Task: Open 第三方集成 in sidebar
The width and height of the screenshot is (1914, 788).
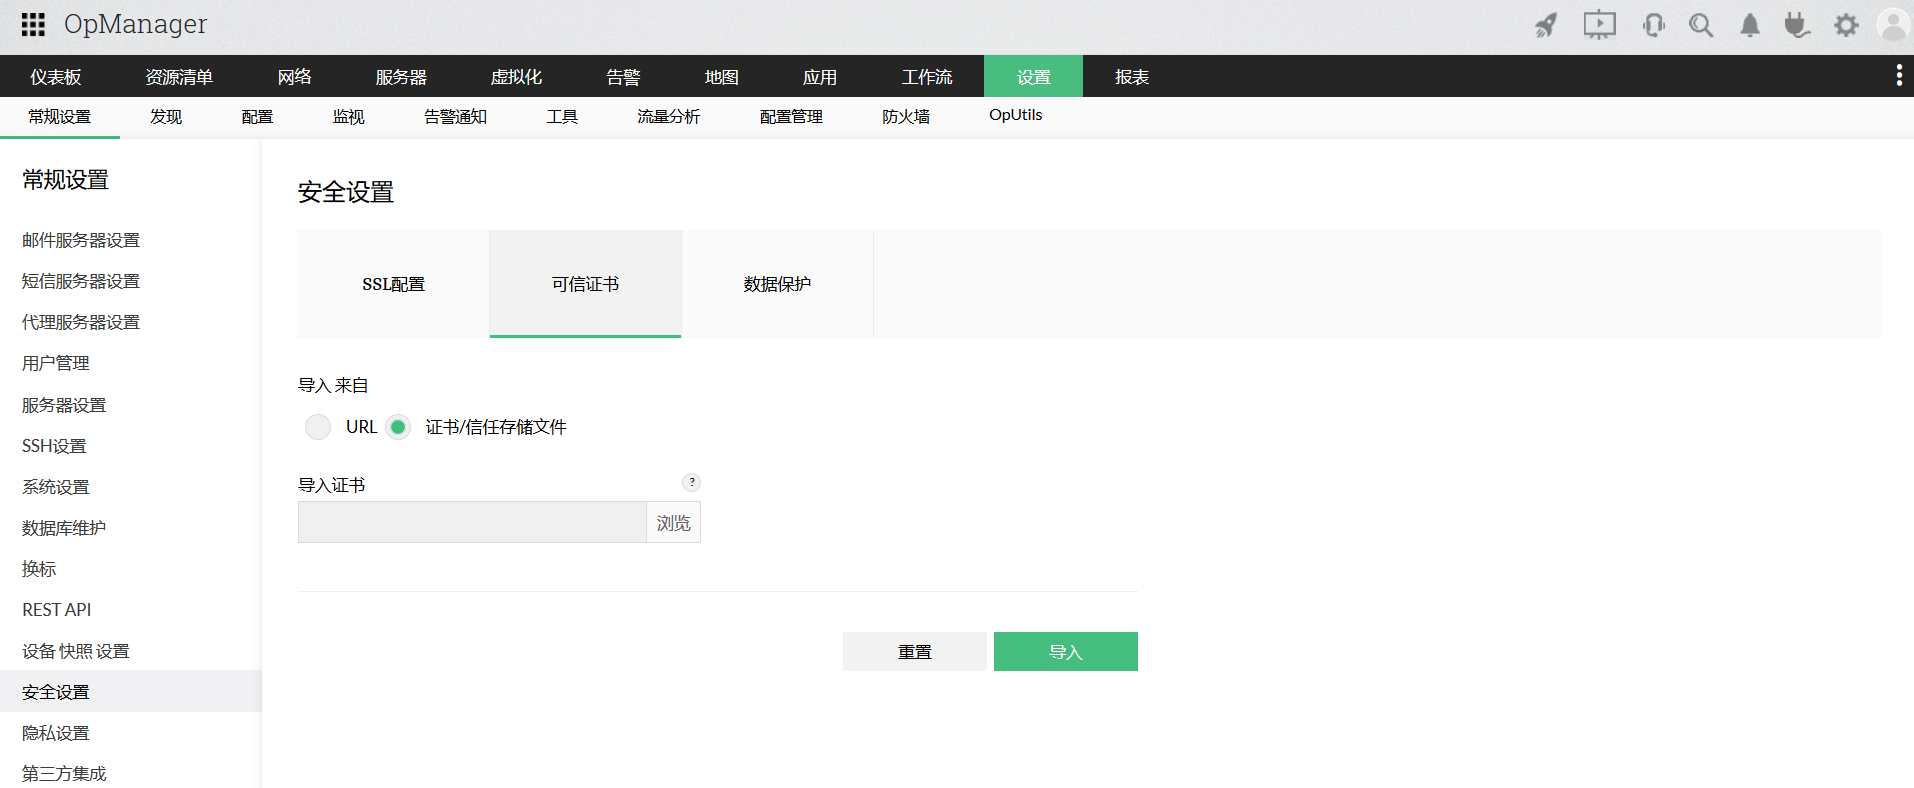Action: click(x=64, y=774)
